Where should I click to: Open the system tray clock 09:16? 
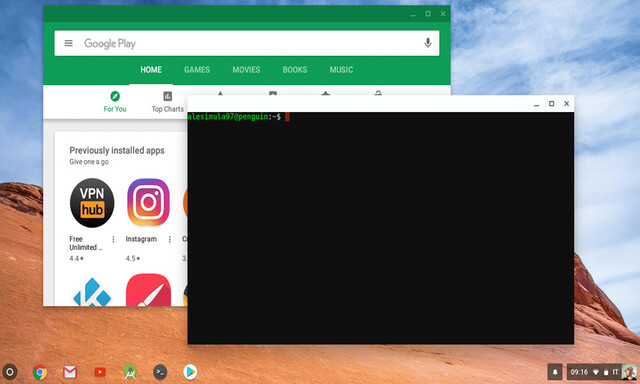click(579, 372)
